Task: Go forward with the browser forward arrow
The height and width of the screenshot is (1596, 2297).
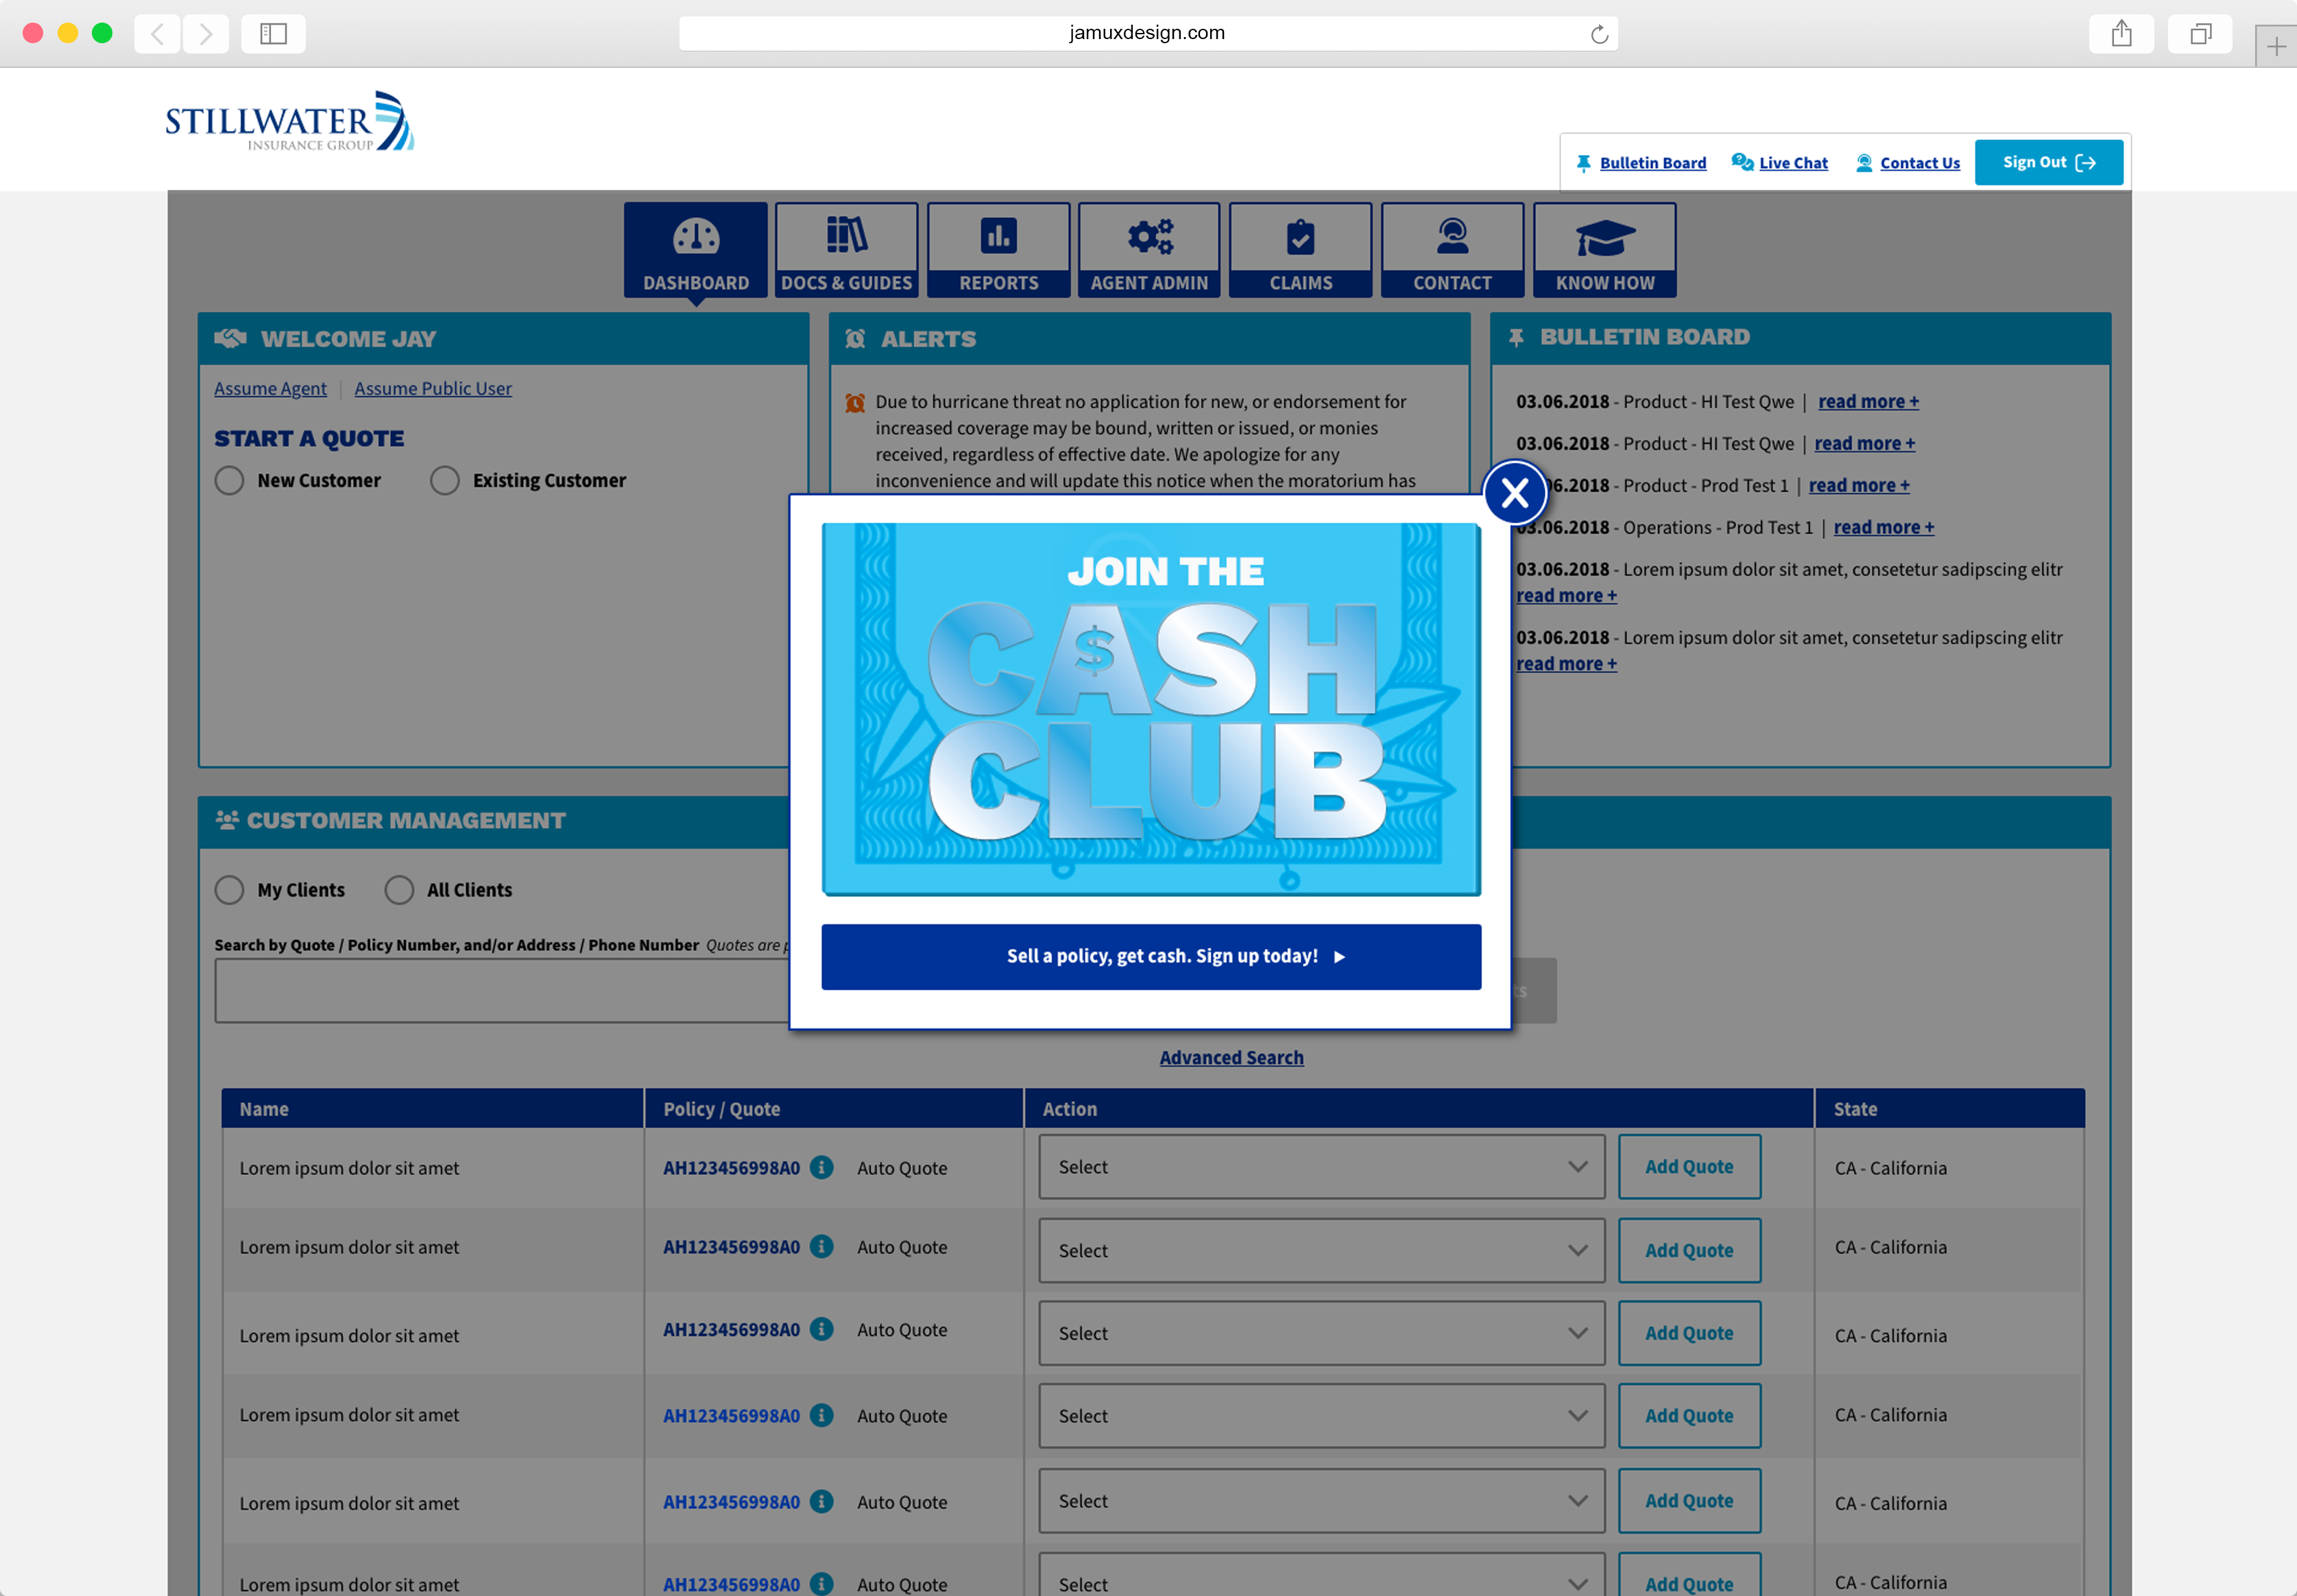Action: (x=205, y=34)
